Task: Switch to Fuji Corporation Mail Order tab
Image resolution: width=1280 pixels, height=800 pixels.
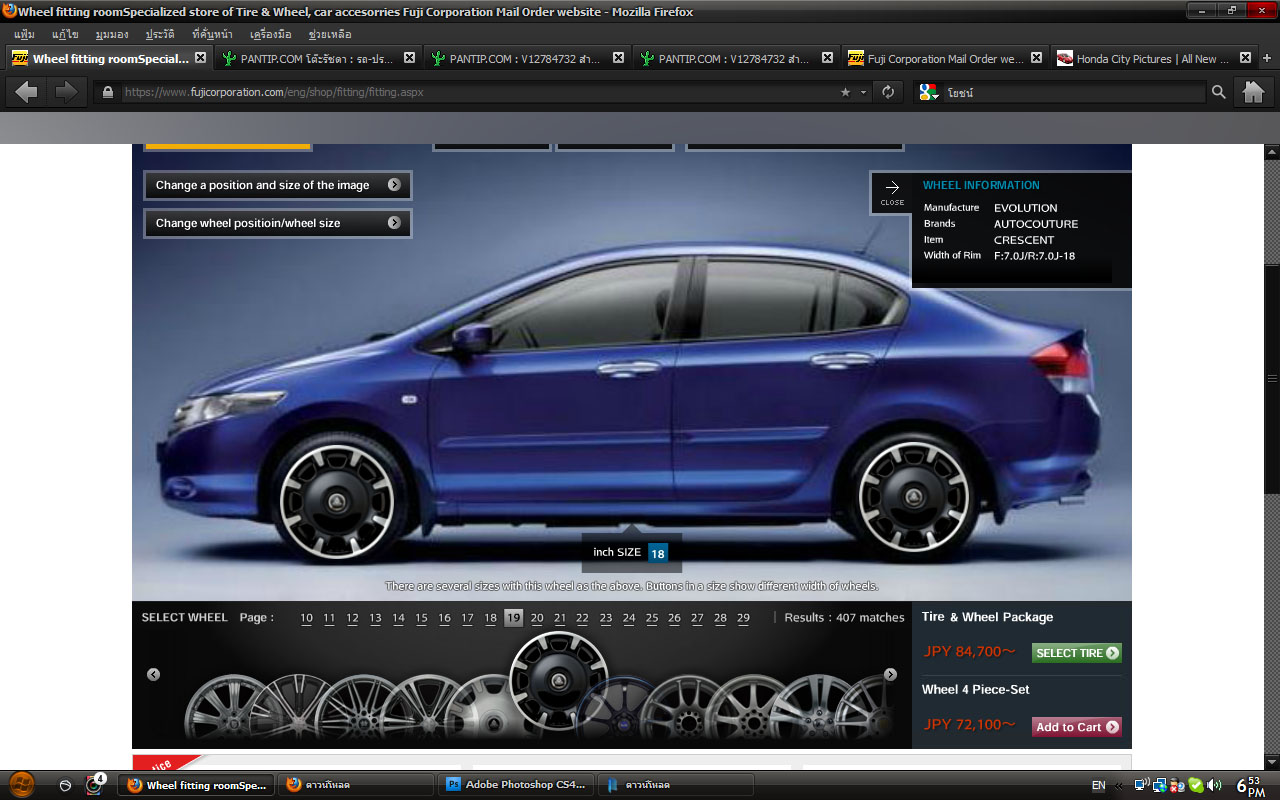Action: (x=944, y=58)
